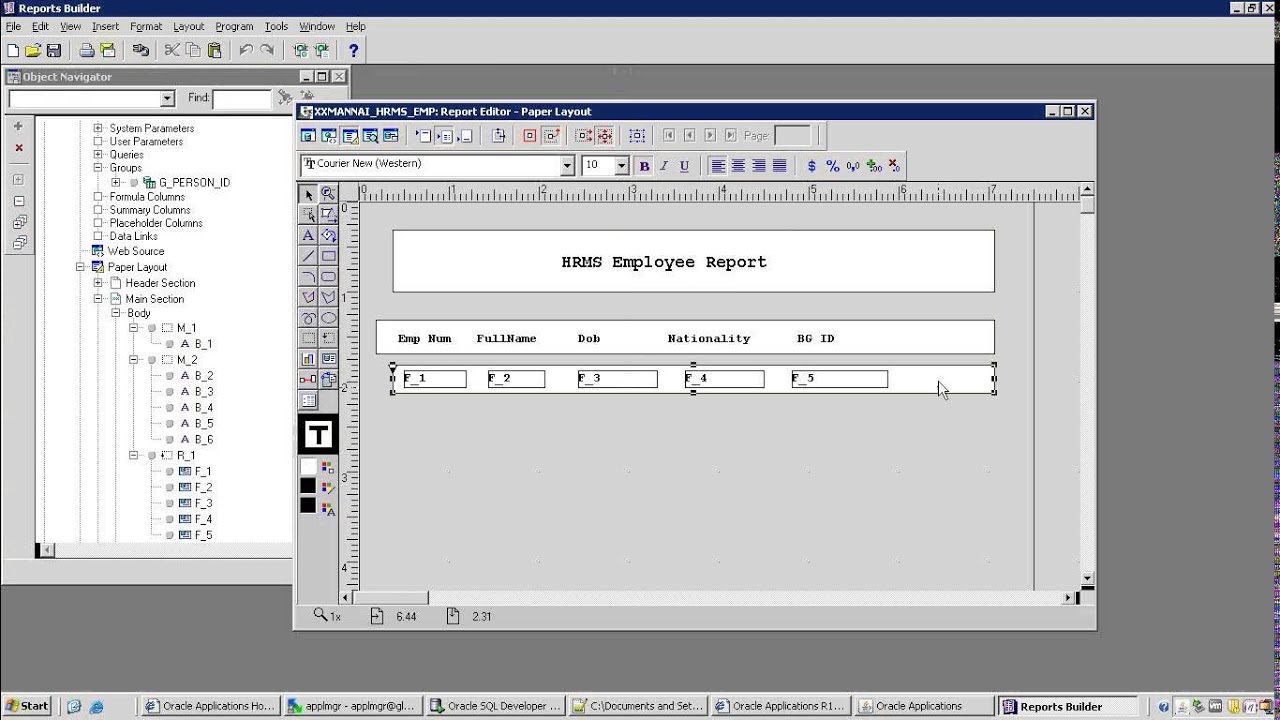Select F_5 in the Object Navigator tree
The image size is (1280, 720).
click(203, 535)
